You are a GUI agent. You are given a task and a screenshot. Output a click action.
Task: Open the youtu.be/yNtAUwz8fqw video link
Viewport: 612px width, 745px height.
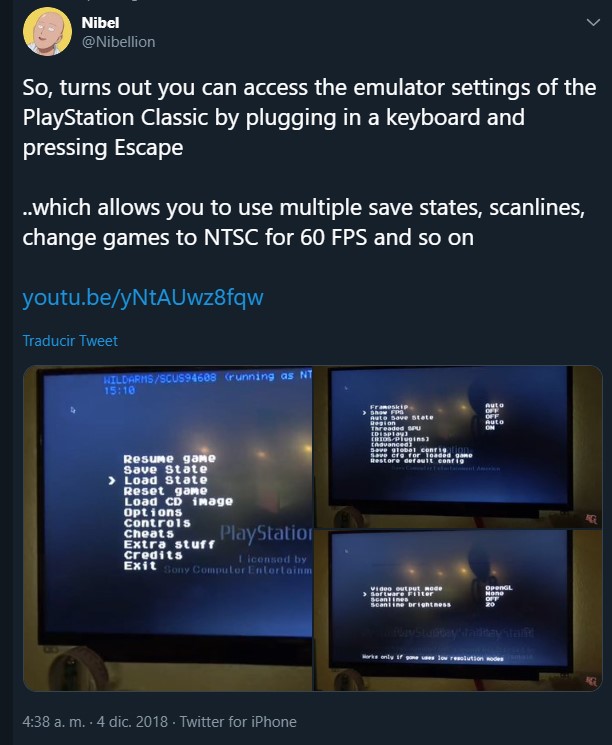143,297
